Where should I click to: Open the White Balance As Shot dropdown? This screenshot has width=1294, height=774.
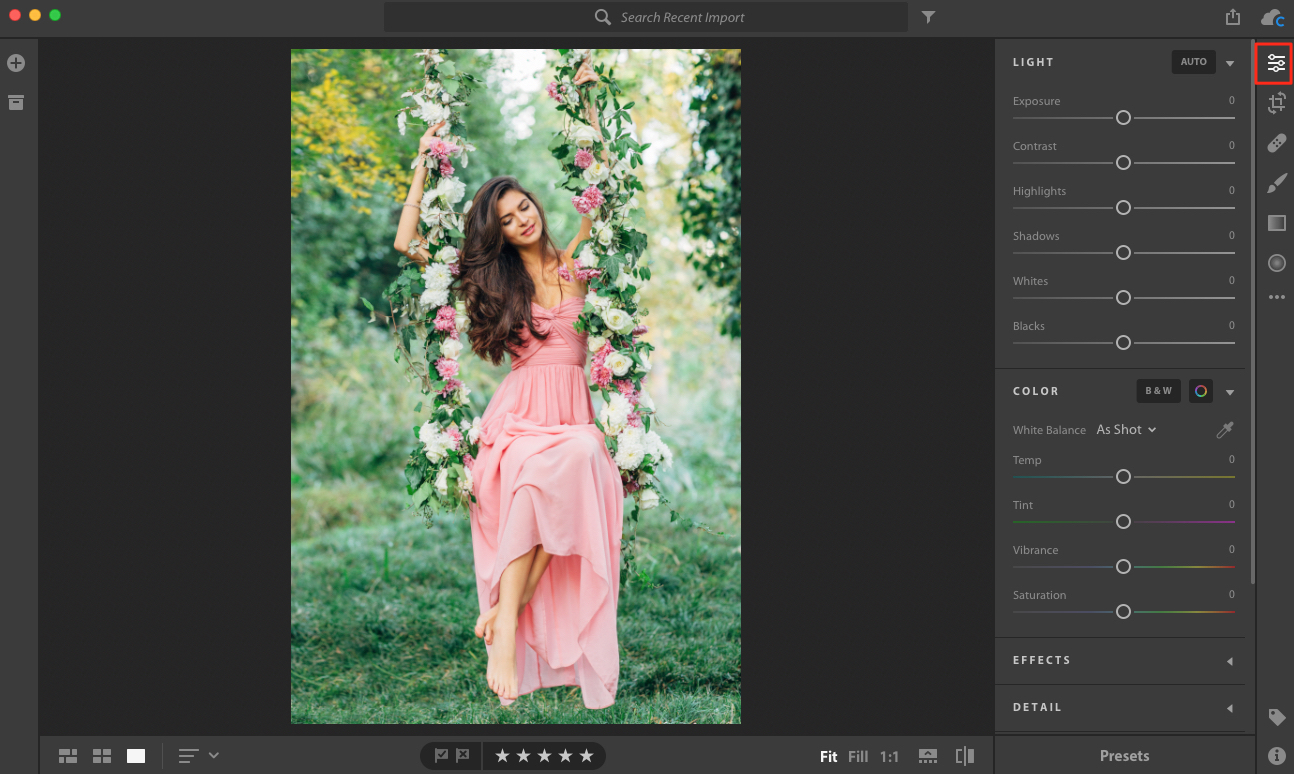pos(1126,430)
